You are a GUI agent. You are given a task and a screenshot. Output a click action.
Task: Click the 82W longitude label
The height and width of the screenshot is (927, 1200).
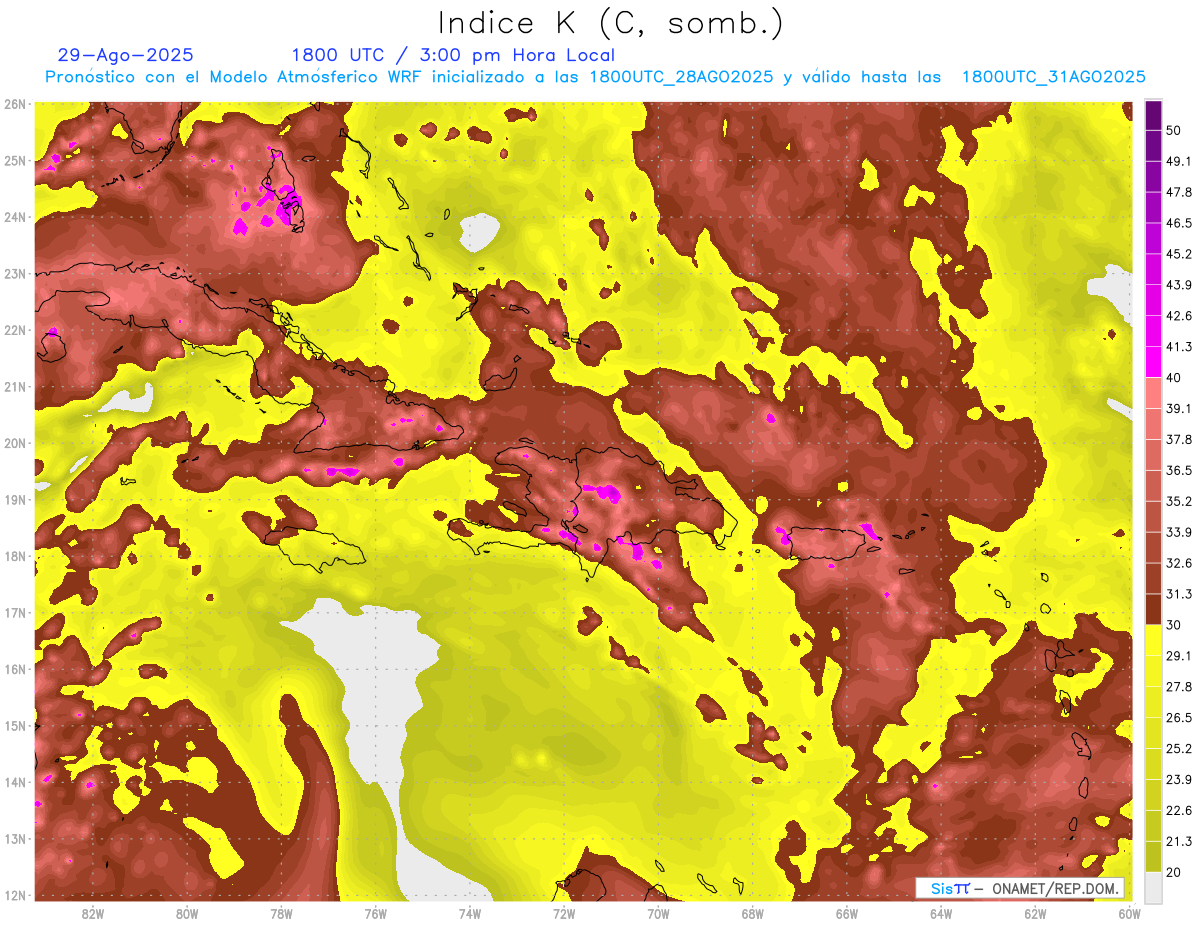(x=92, y=913)
